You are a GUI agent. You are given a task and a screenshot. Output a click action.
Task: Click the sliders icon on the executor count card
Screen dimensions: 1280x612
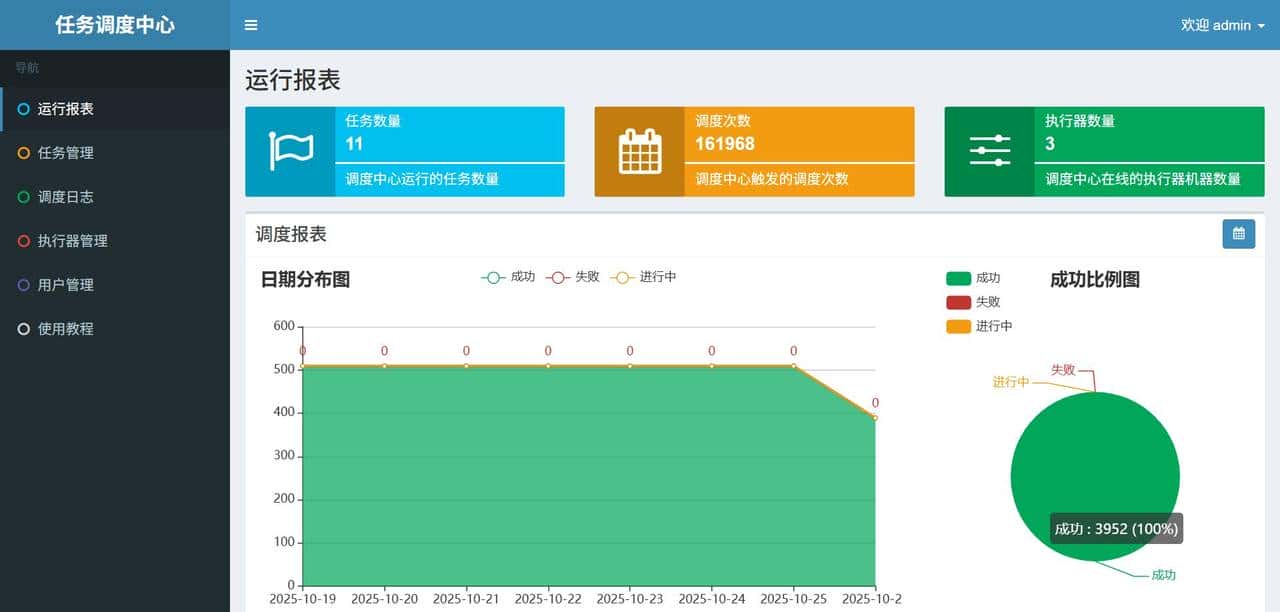[x=987, y=151]
